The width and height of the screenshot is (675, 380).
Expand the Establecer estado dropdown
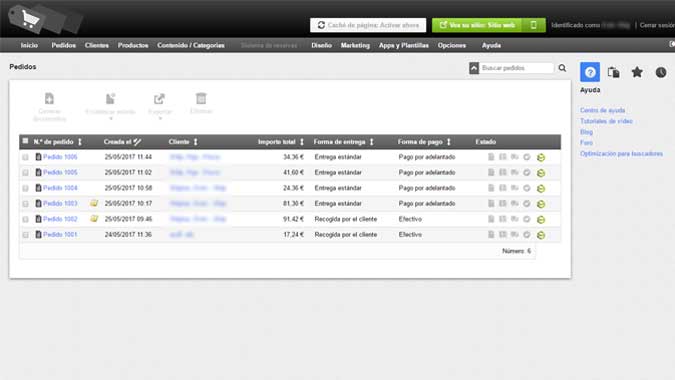(111, 119)
